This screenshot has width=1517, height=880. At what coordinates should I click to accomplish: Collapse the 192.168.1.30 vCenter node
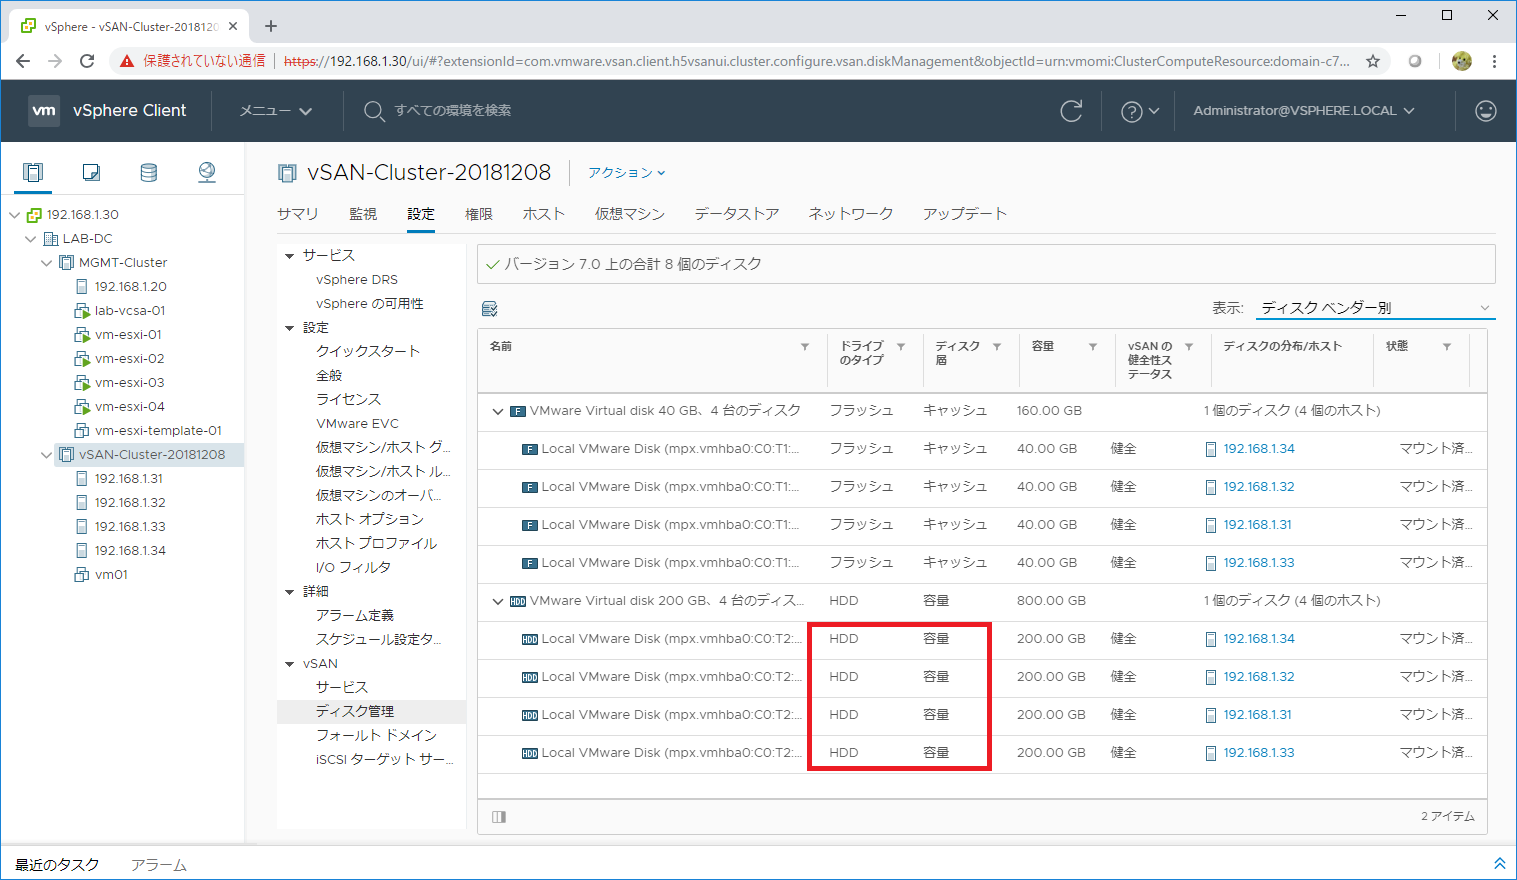(14, 215)
